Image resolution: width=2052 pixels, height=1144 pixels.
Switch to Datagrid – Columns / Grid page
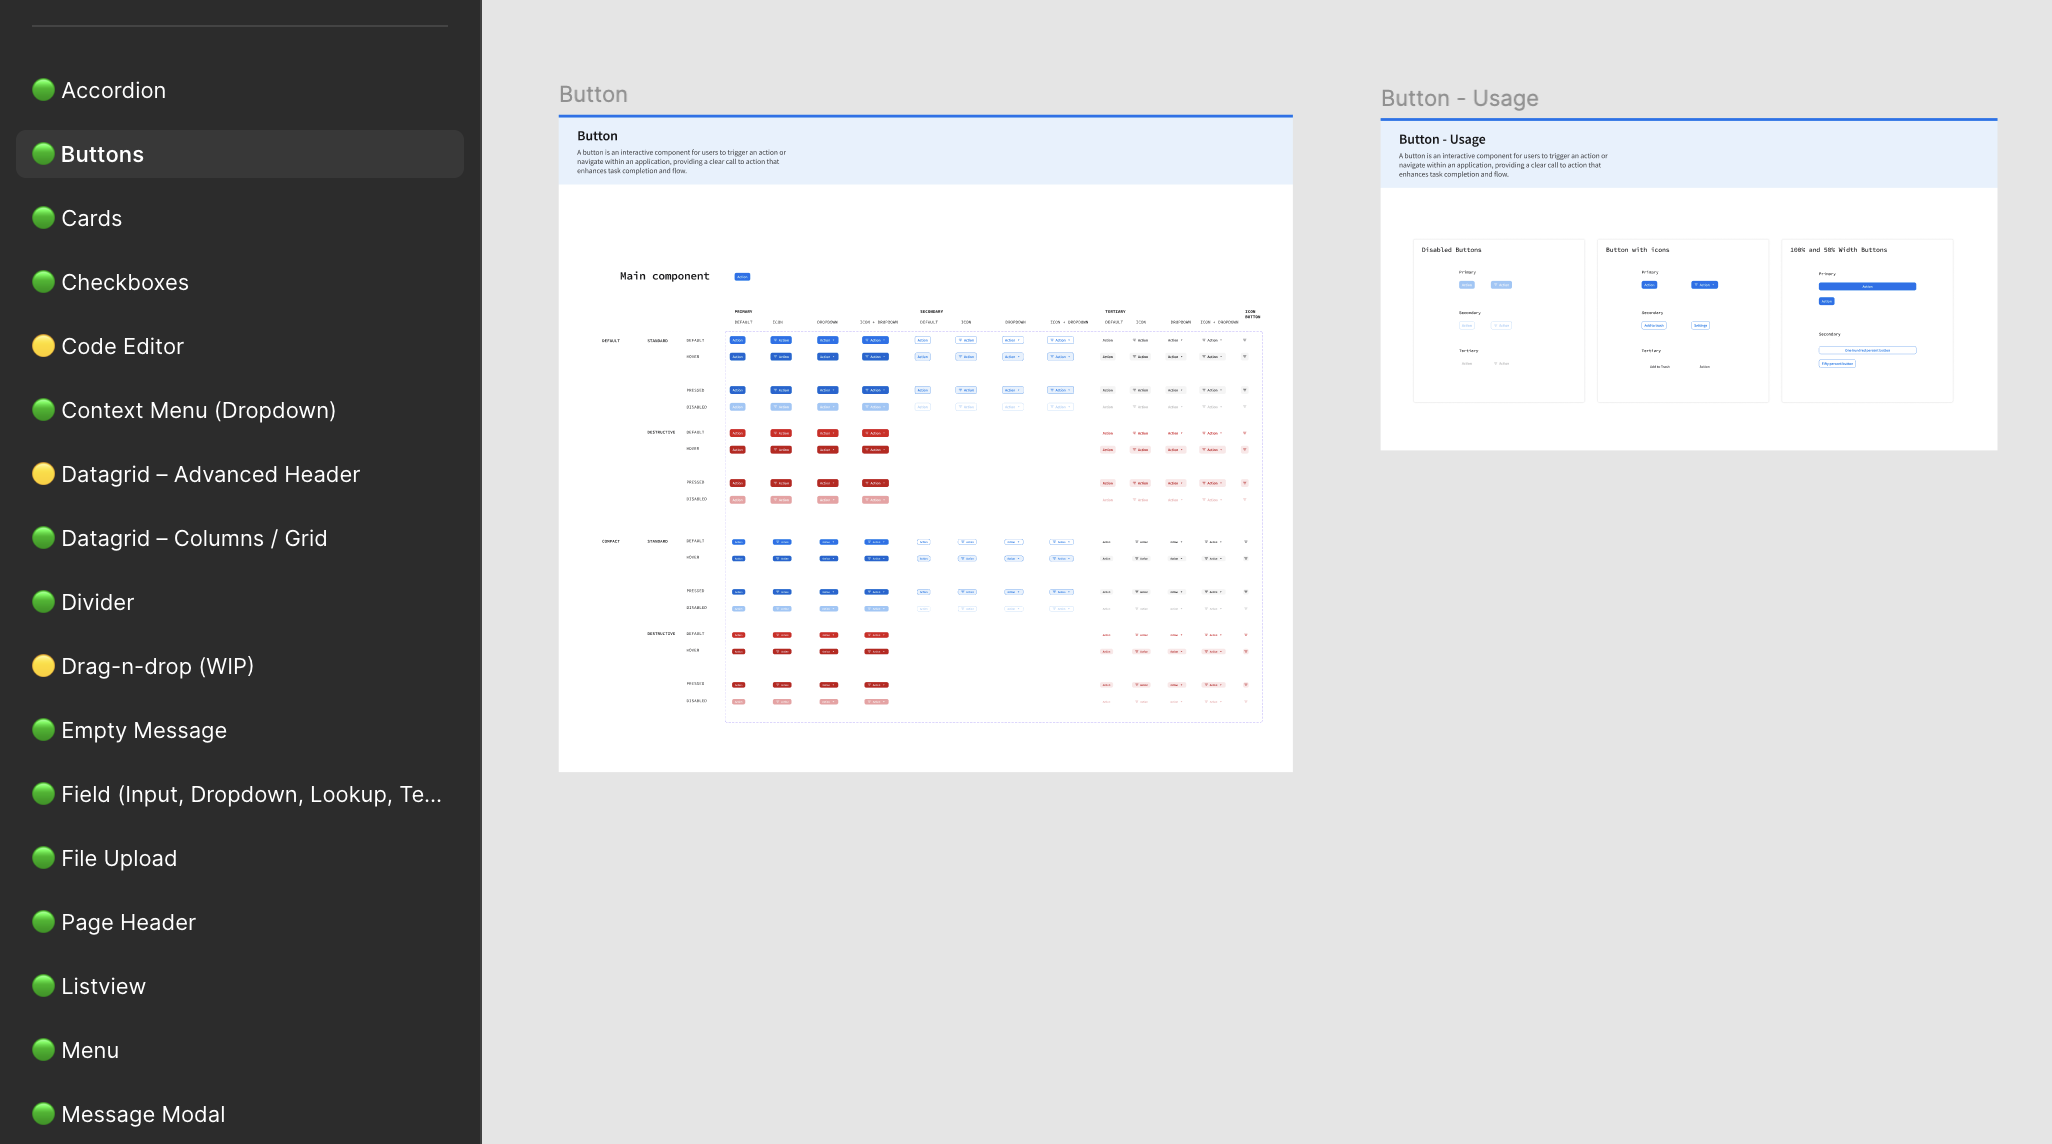[240, 538]
